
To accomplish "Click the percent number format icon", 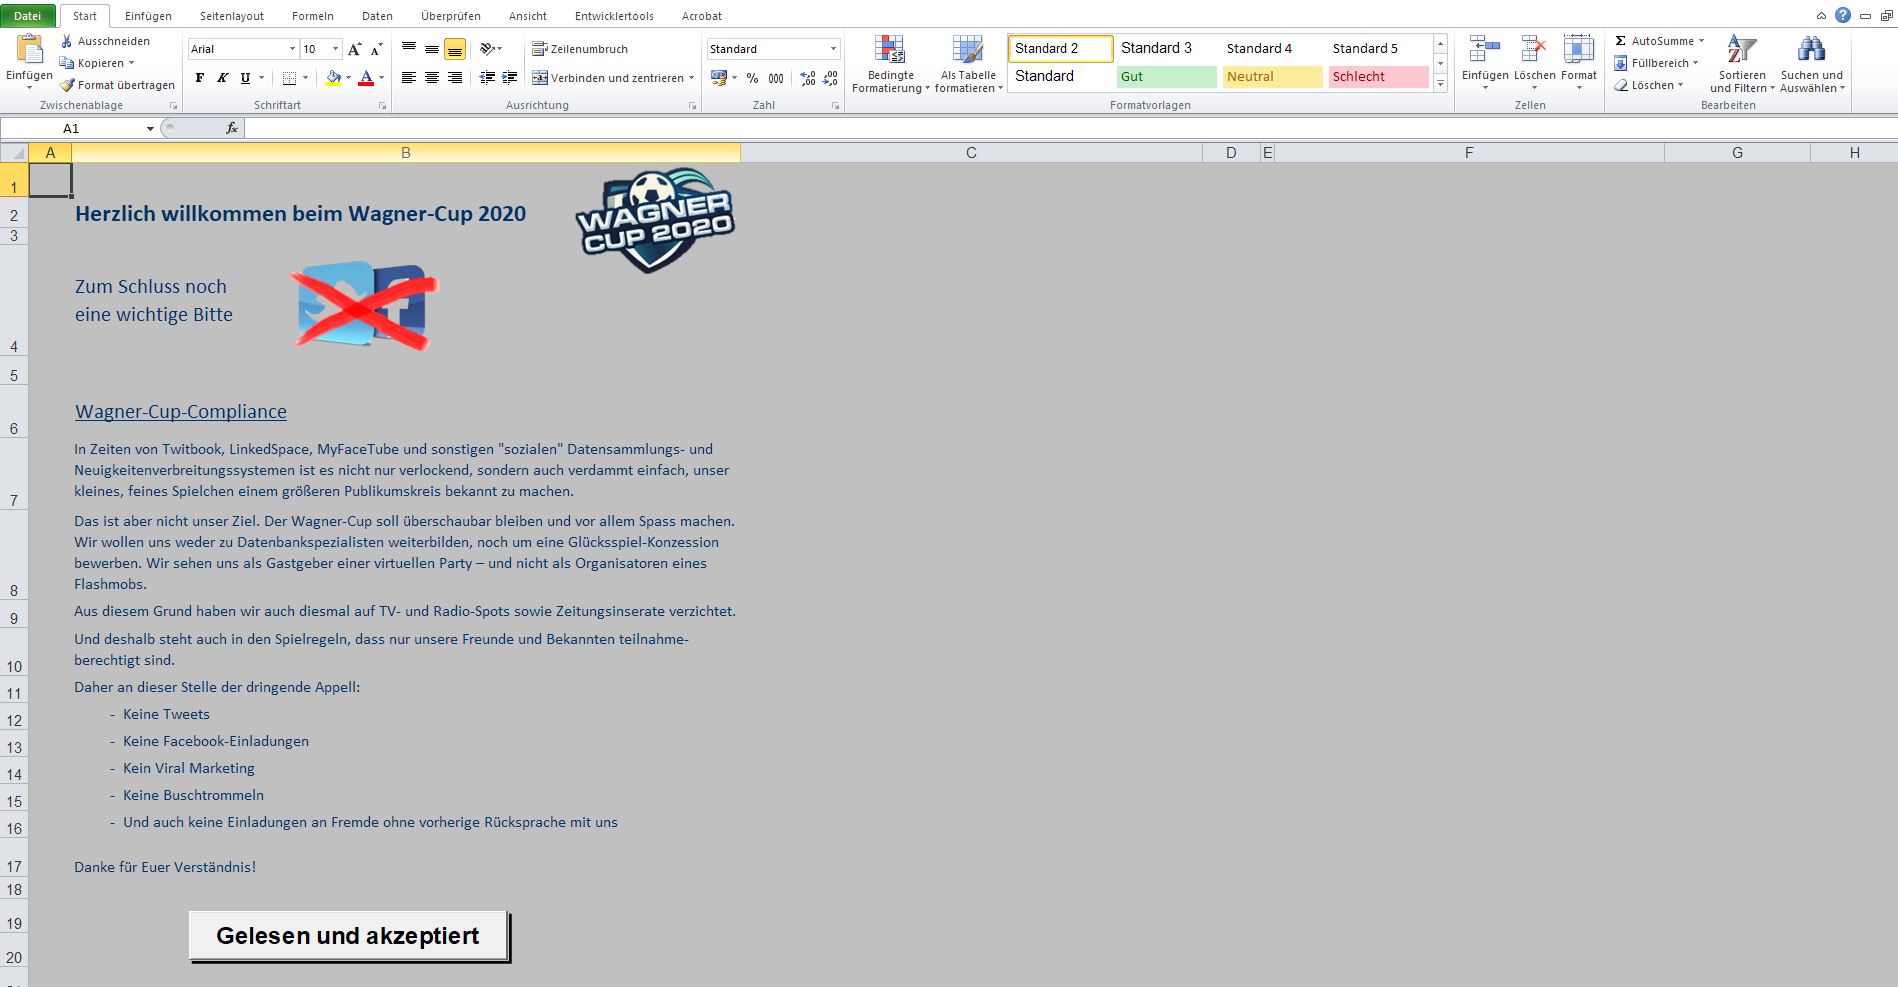I will click(752, 78).
